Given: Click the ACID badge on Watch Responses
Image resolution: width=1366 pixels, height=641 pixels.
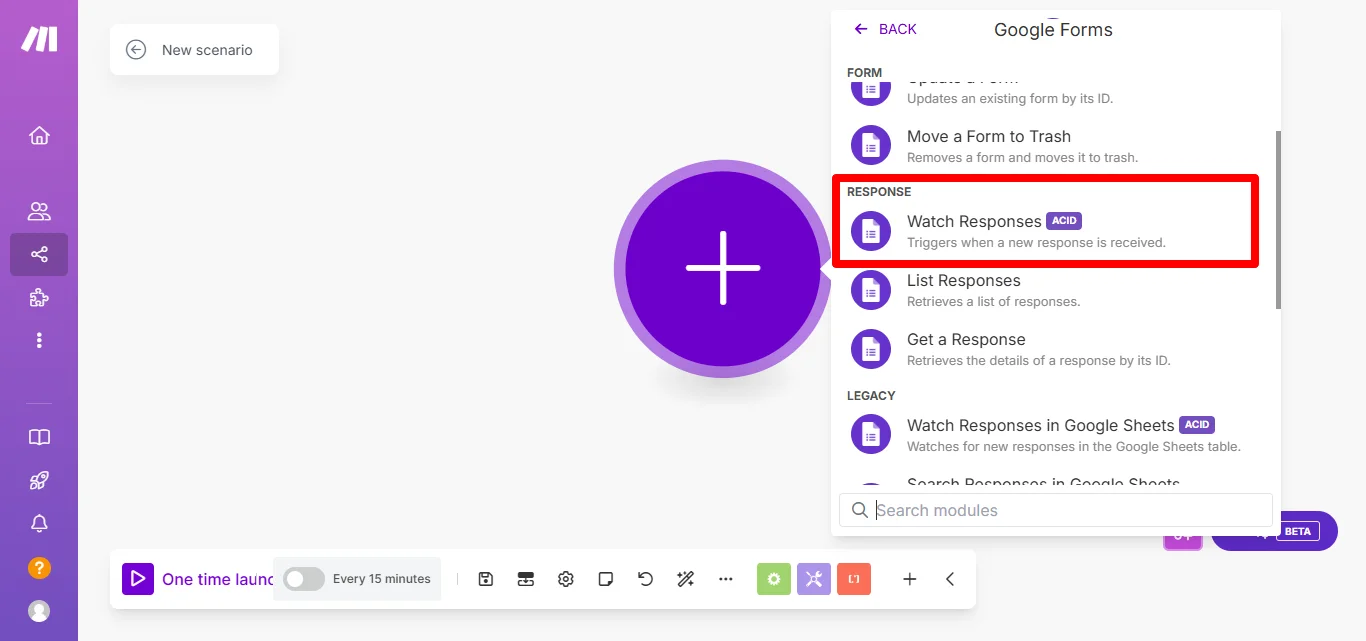Looking at the screenshot, I should [1064, 221].
